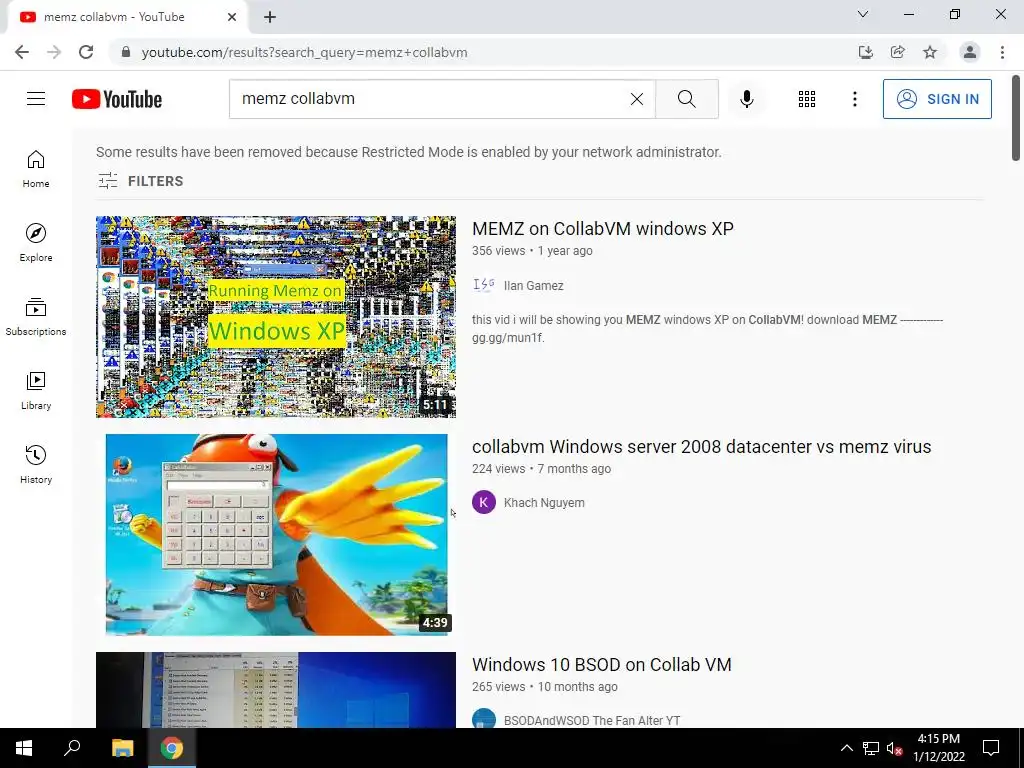Select the memz collabvm - YouTube tab
1024x768 pixels.
[127, 17]
